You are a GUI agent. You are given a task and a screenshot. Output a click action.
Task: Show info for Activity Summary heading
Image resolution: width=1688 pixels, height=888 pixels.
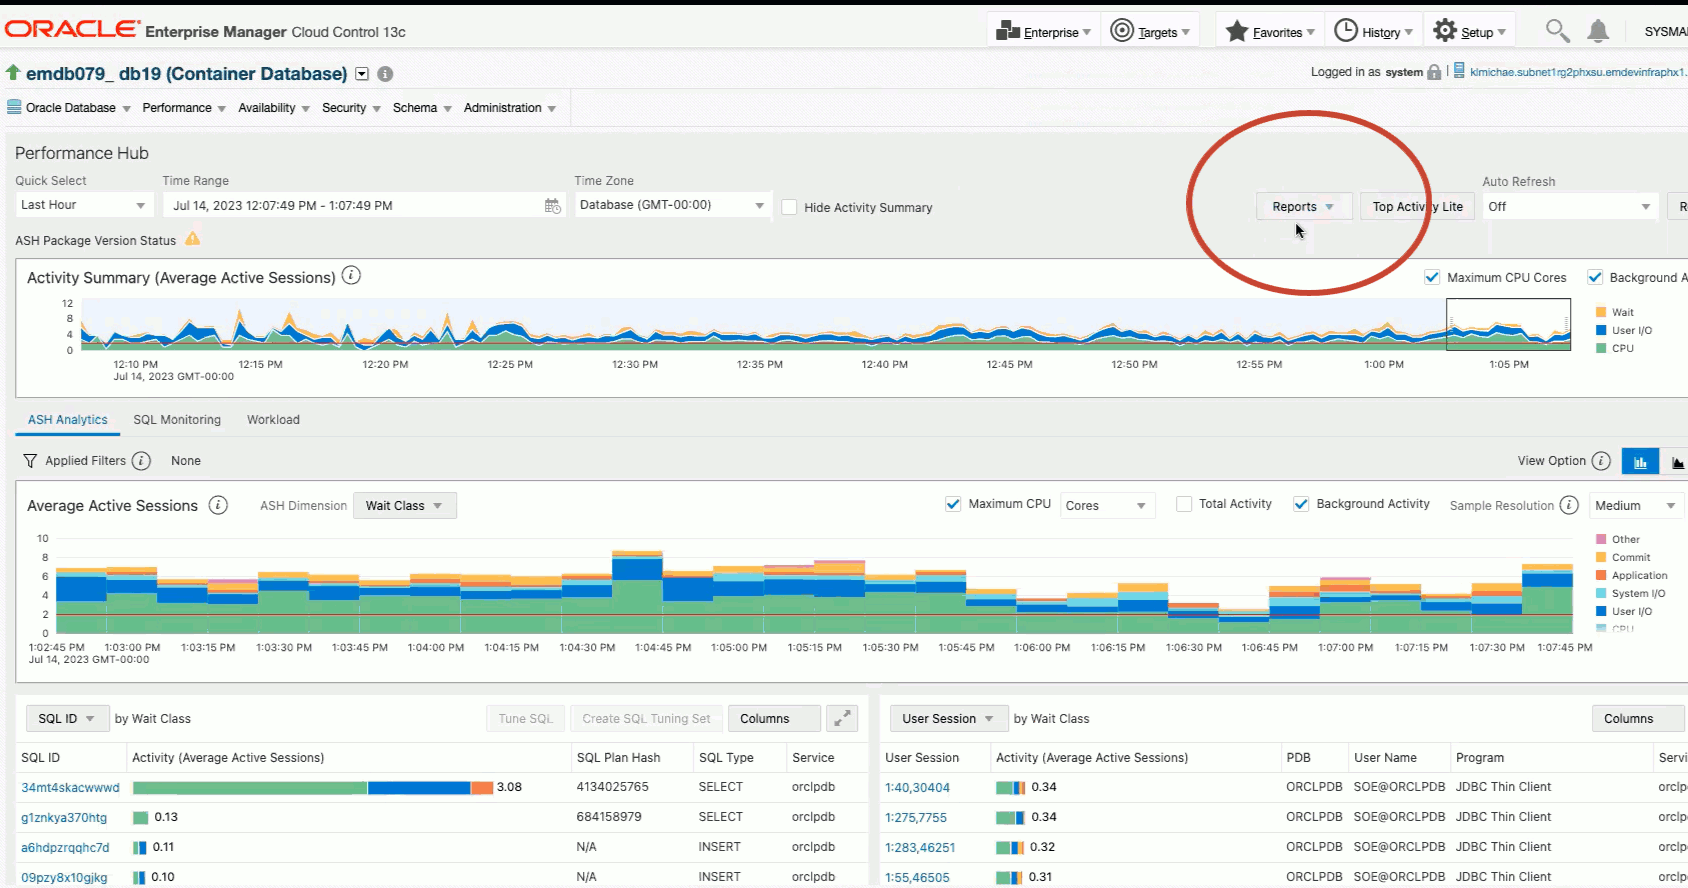(x=351, y=276)
